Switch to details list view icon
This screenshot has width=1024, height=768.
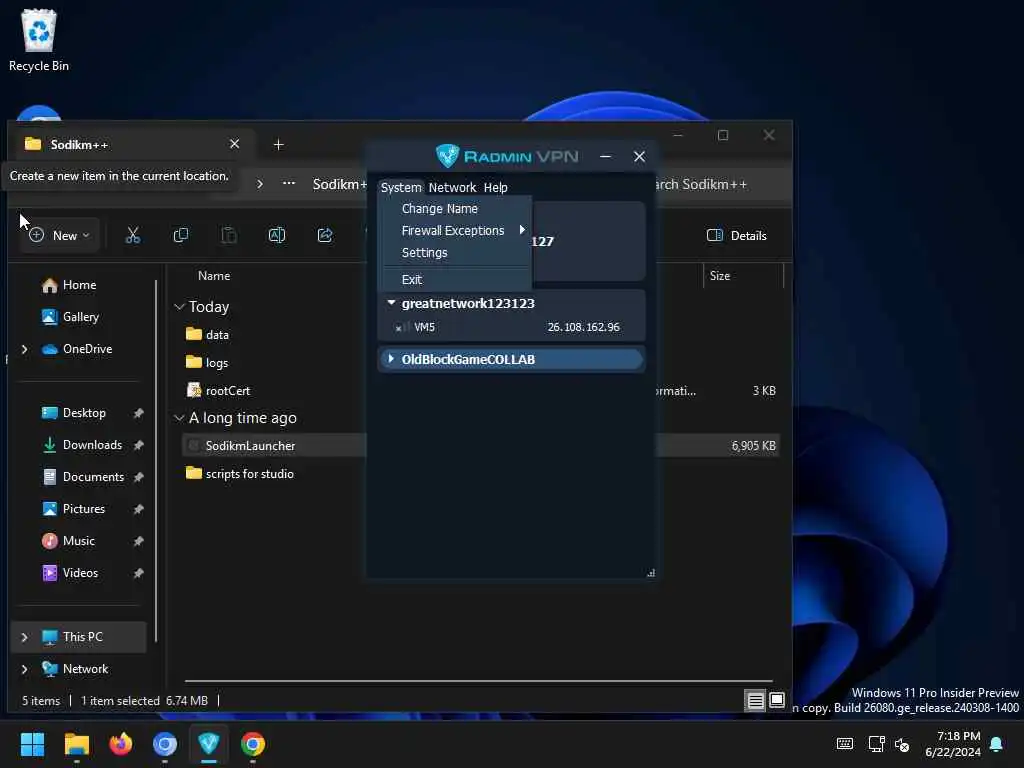(755, 701)
